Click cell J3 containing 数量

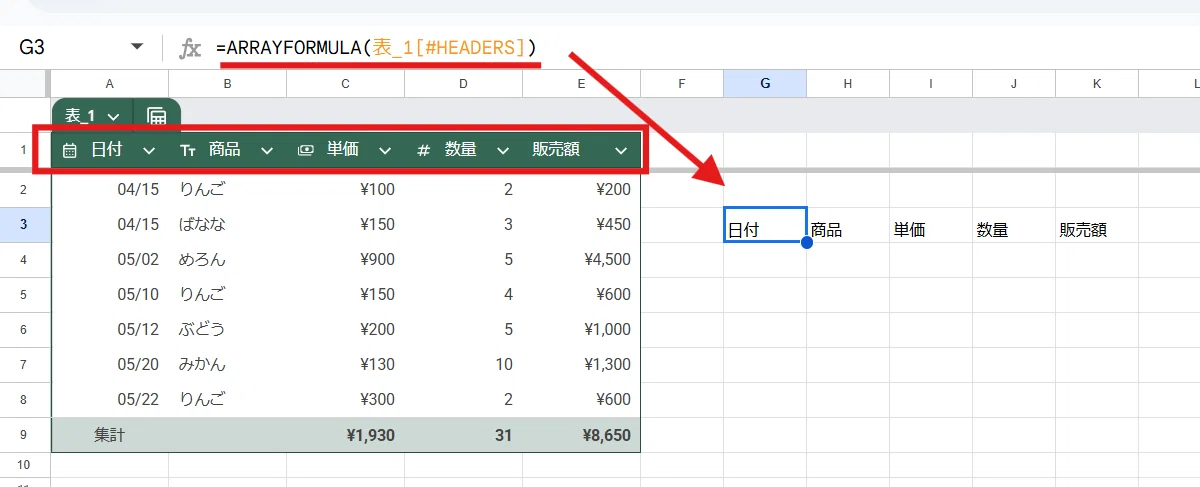[1014, 225]
